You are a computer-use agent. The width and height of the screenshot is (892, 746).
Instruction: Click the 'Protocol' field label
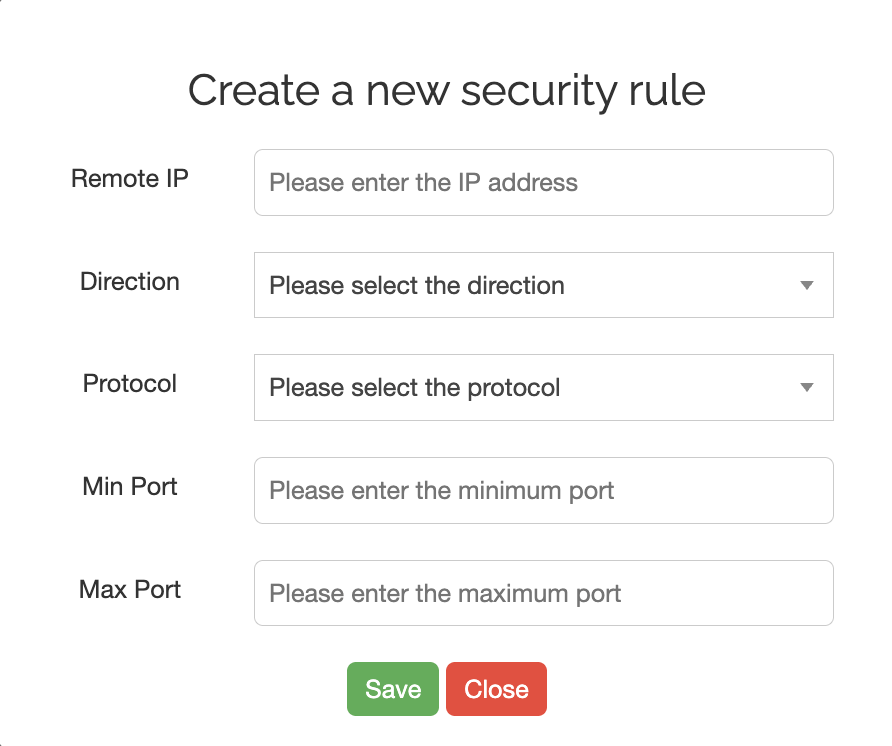pyautogui.click(x=130, y=384)
